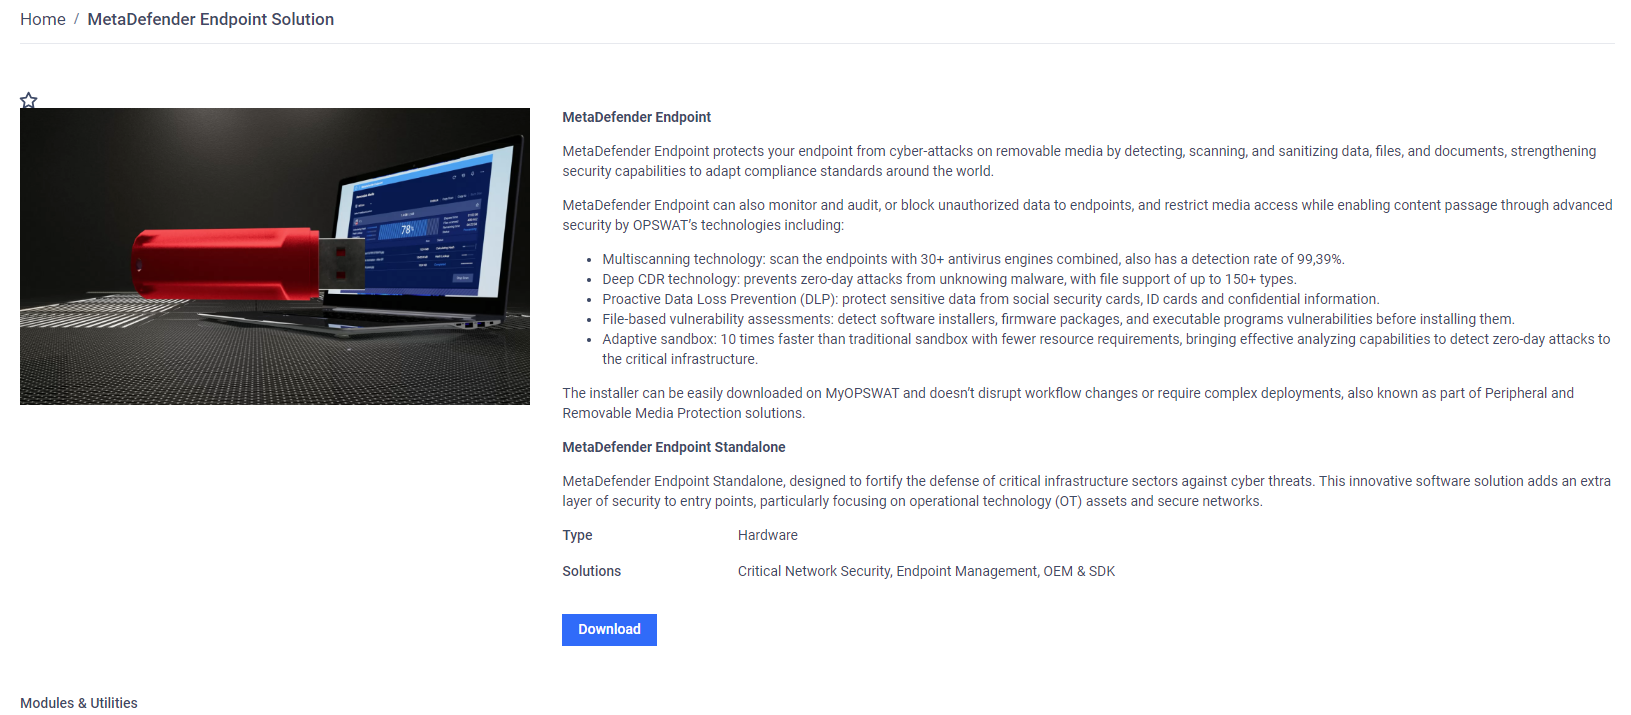
Task: Click the favorite star icon above the image
Action: point(29,100)
